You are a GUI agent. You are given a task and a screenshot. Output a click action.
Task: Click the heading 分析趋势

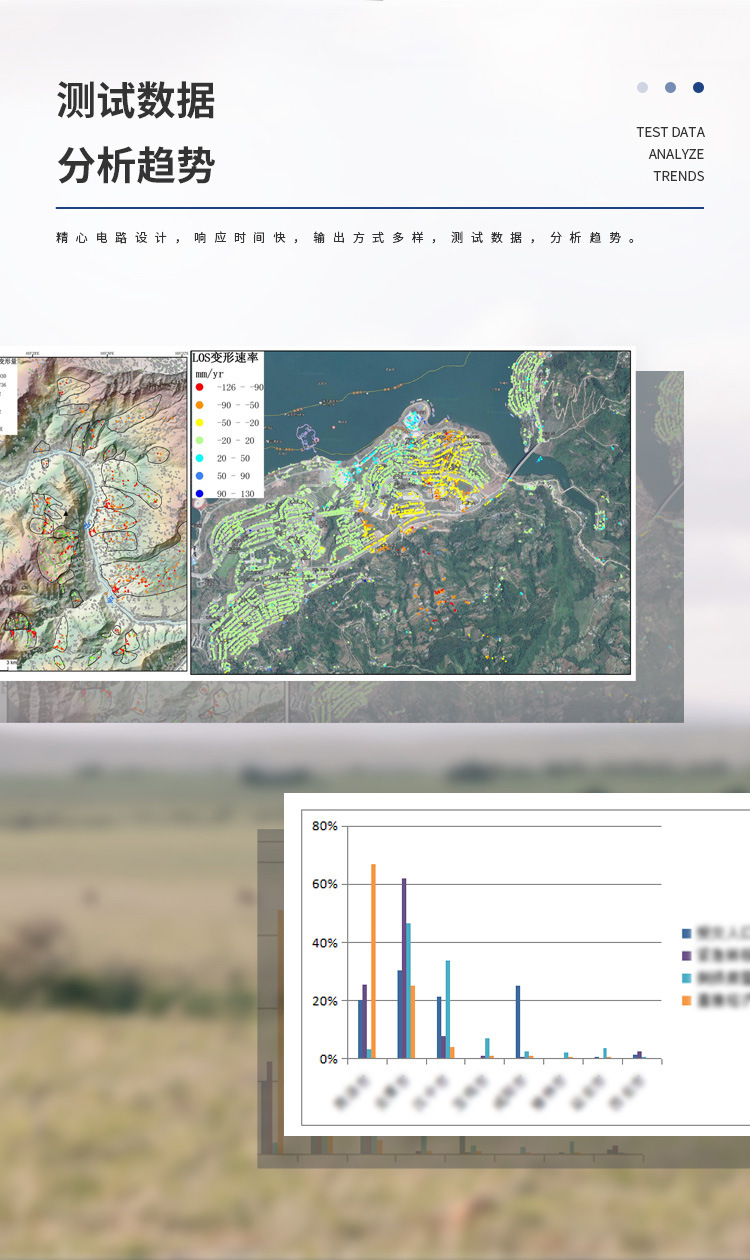point(136,165)
